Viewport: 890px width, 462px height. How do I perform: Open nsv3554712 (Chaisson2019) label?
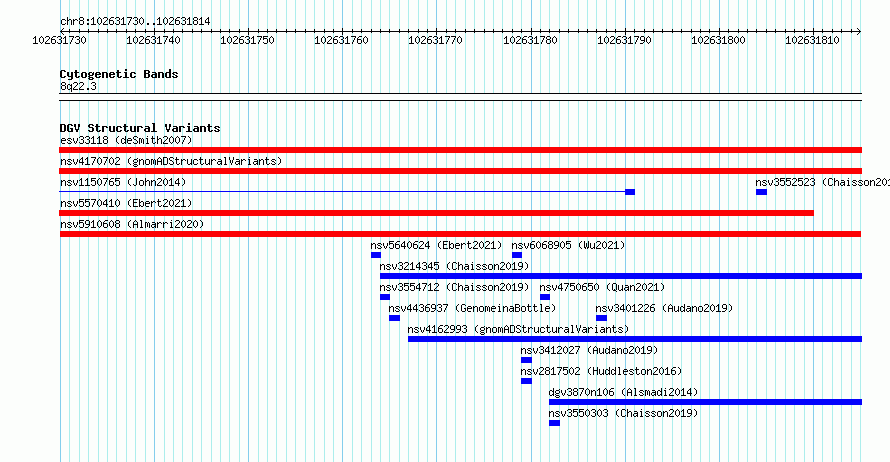454,287
